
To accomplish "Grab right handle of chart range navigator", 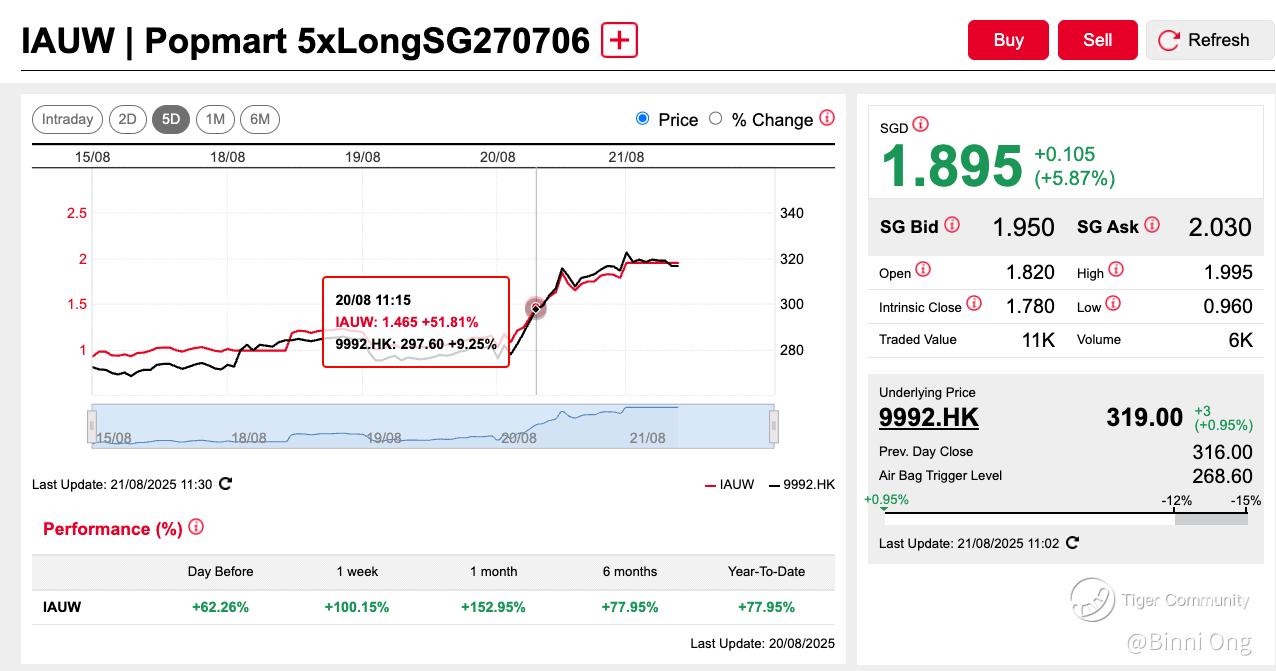I will 773,427.
